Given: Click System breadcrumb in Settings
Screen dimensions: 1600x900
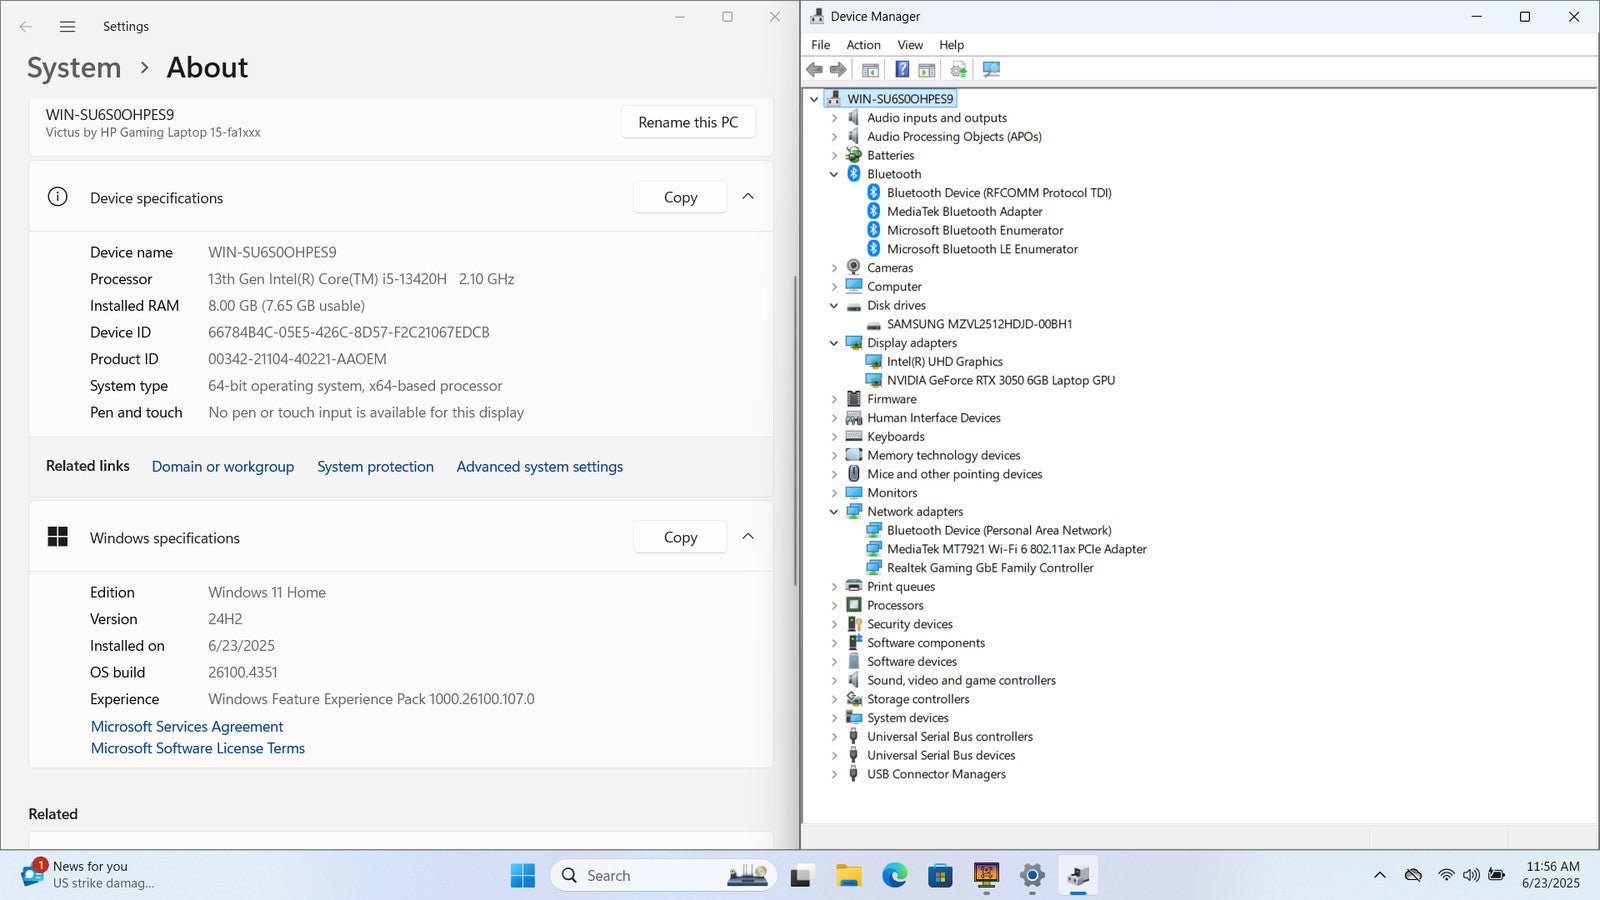Looking at the screenshot, I should tap(74, 68).
